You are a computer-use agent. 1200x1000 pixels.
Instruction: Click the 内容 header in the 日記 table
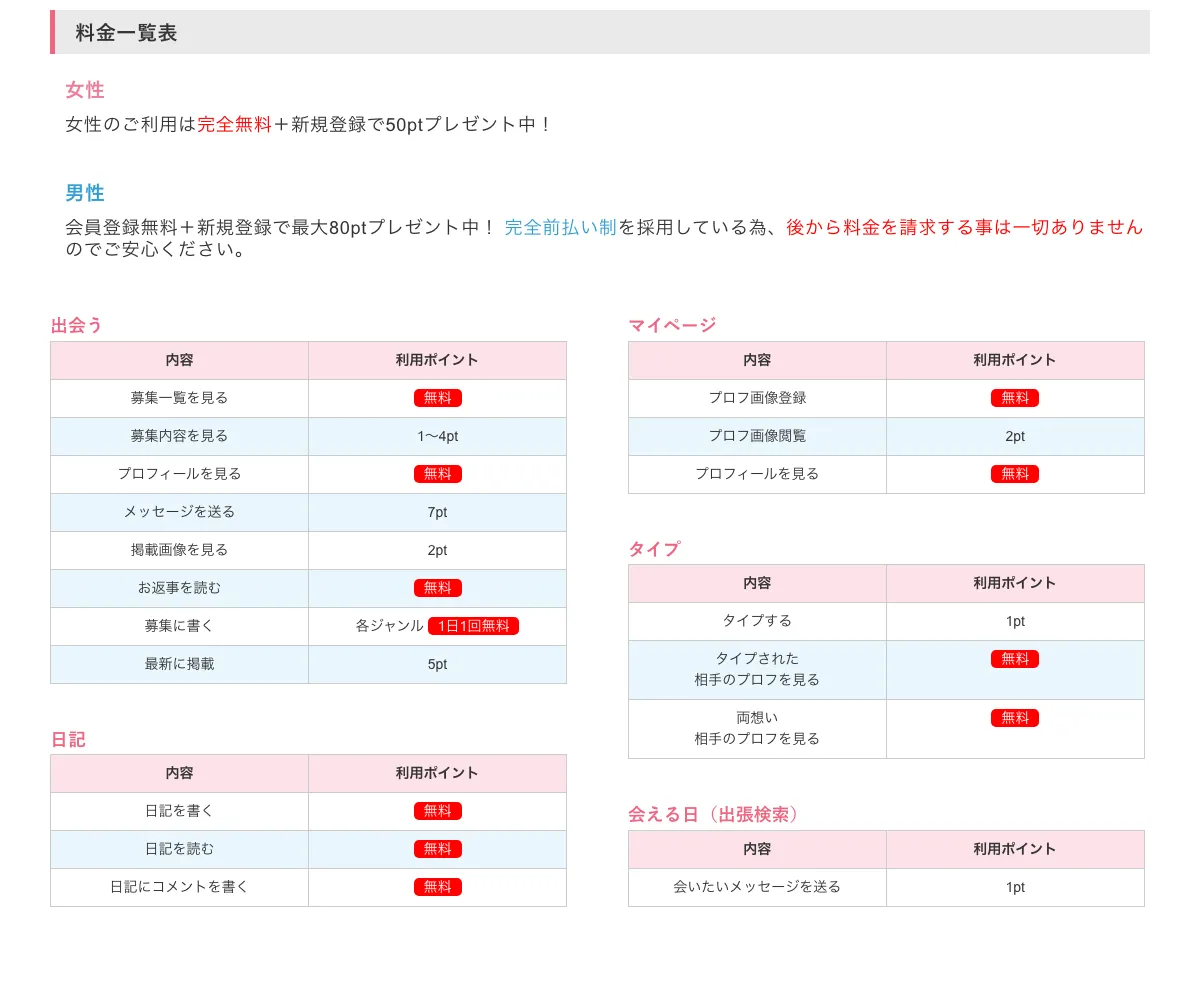click(179, 773)
